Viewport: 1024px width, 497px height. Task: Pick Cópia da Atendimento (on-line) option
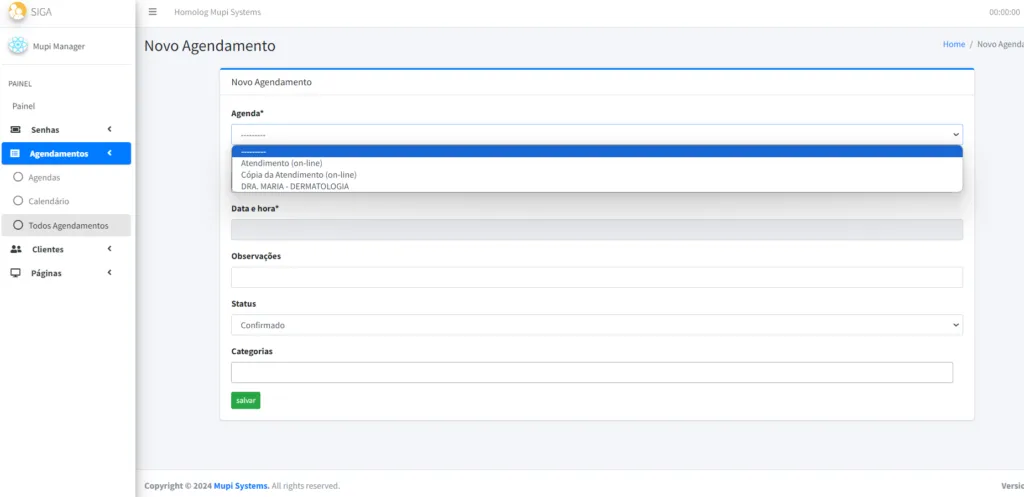(298, 175)
